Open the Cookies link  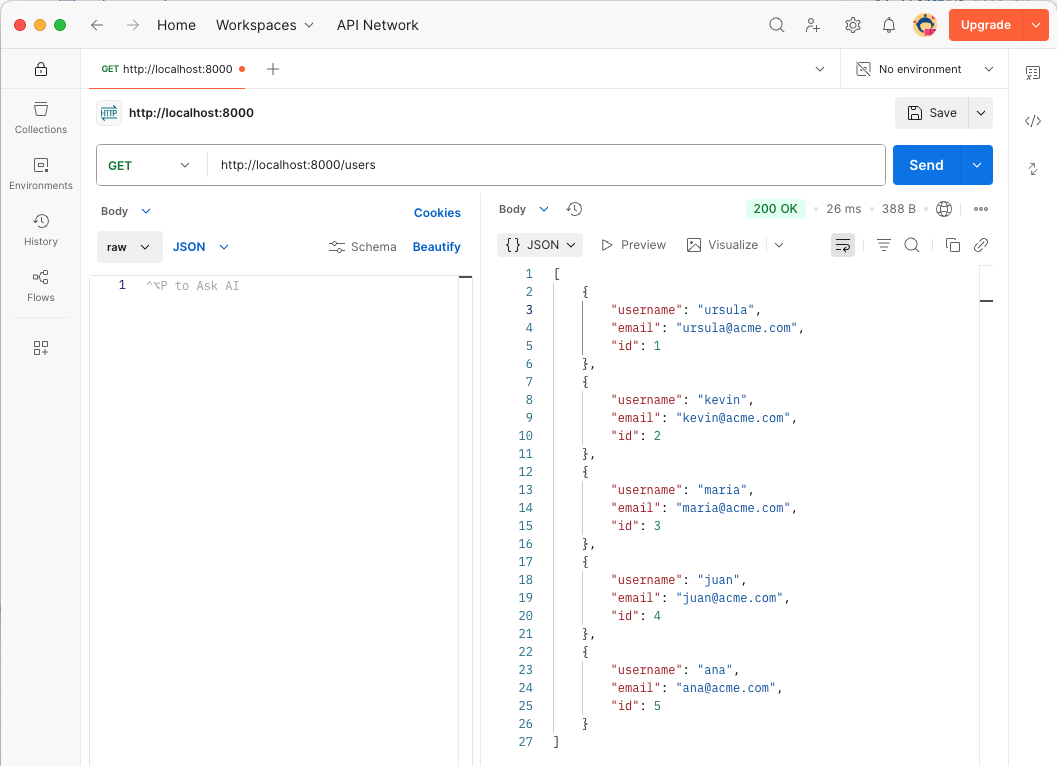437,212
